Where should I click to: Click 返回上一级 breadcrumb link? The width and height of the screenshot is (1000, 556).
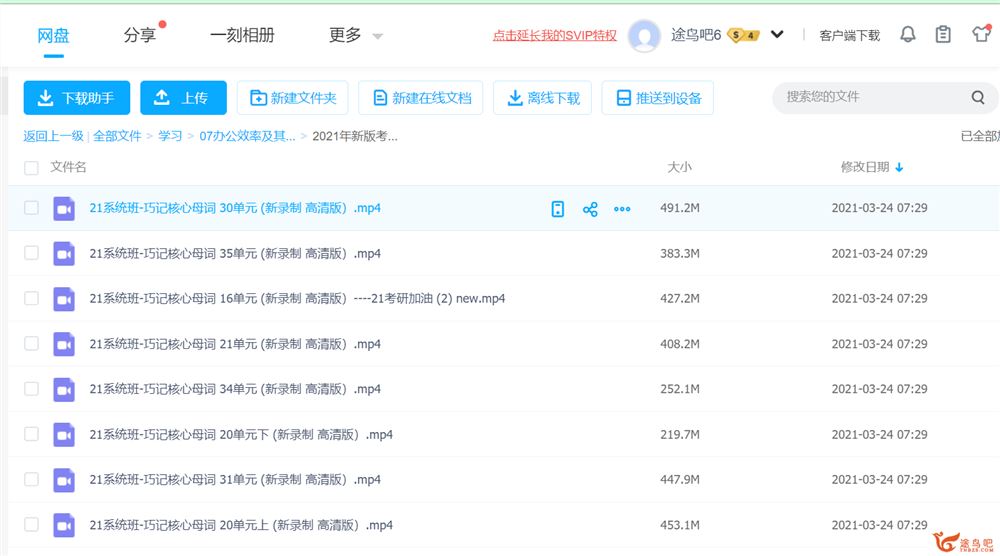[53, 136]
